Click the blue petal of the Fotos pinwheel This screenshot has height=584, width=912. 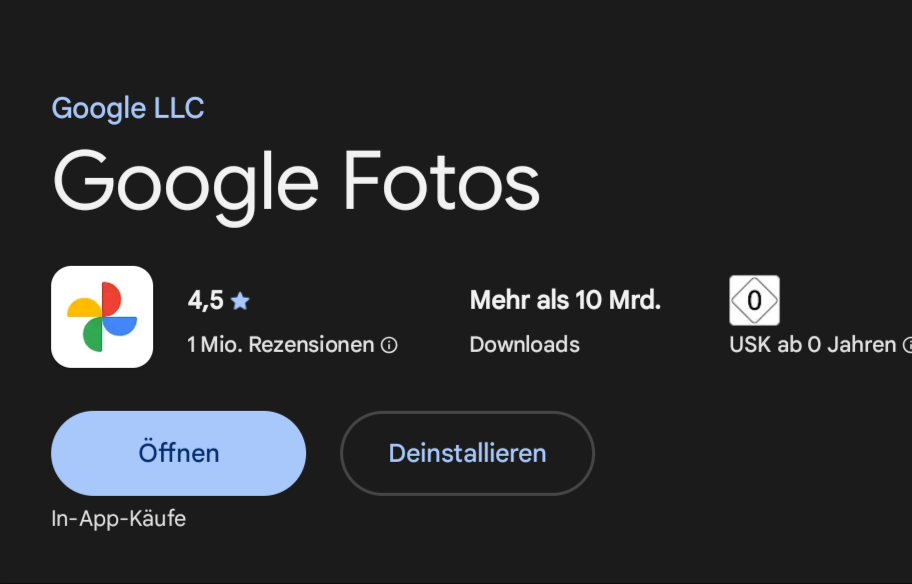click(x=120, y=326)
